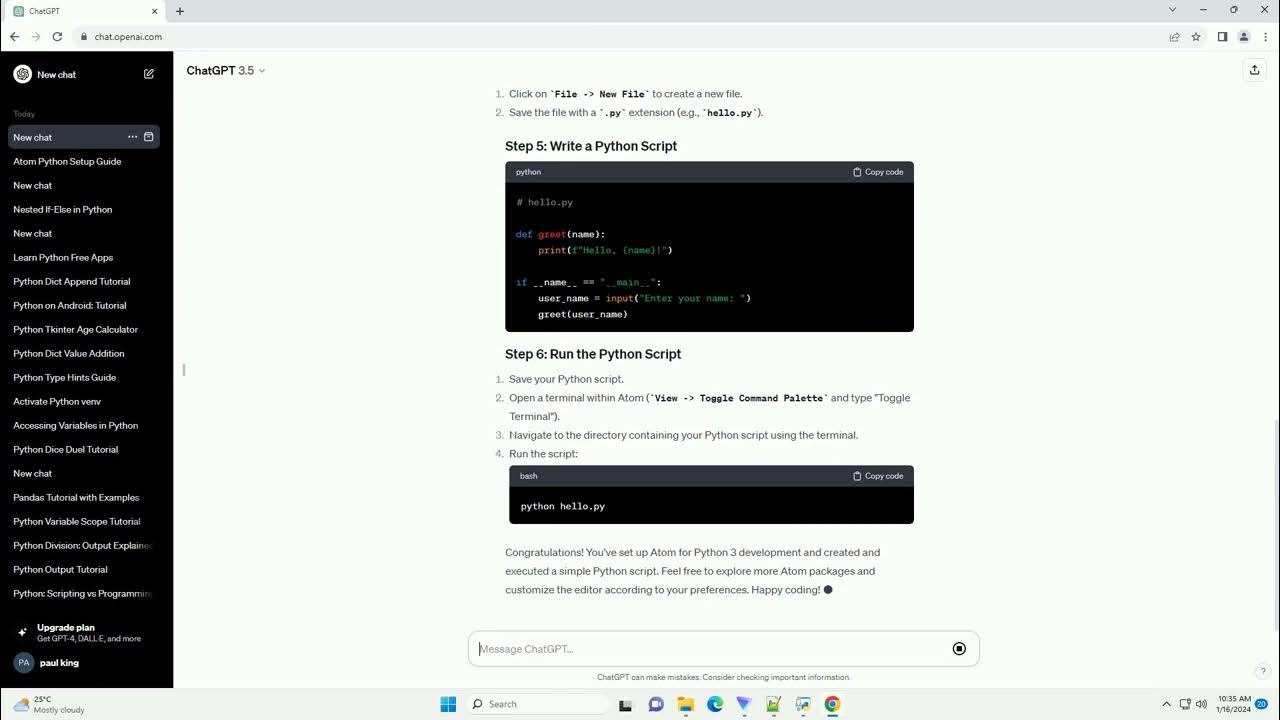Click the browser share page icon
The width and height of the screenshot is (1280, 720).
coord(1174,37)
